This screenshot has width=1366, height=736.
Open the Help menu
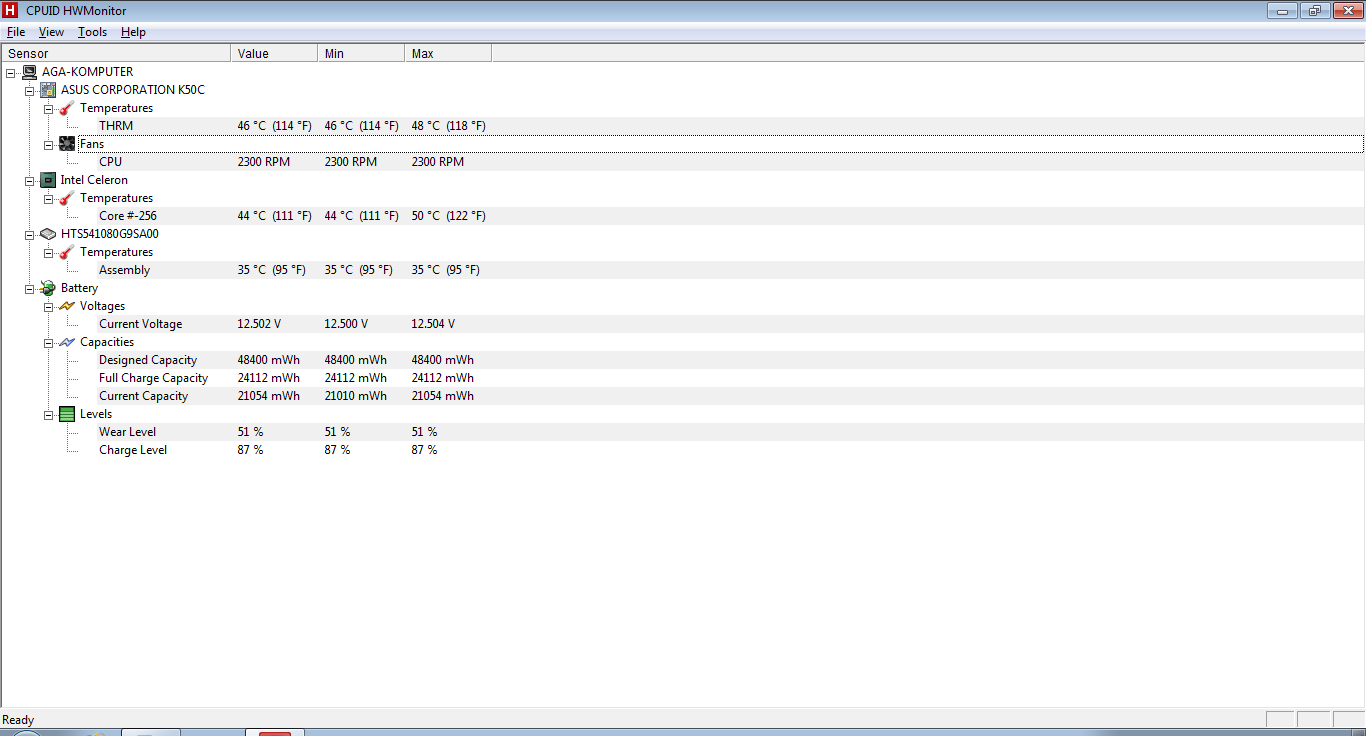133,32
